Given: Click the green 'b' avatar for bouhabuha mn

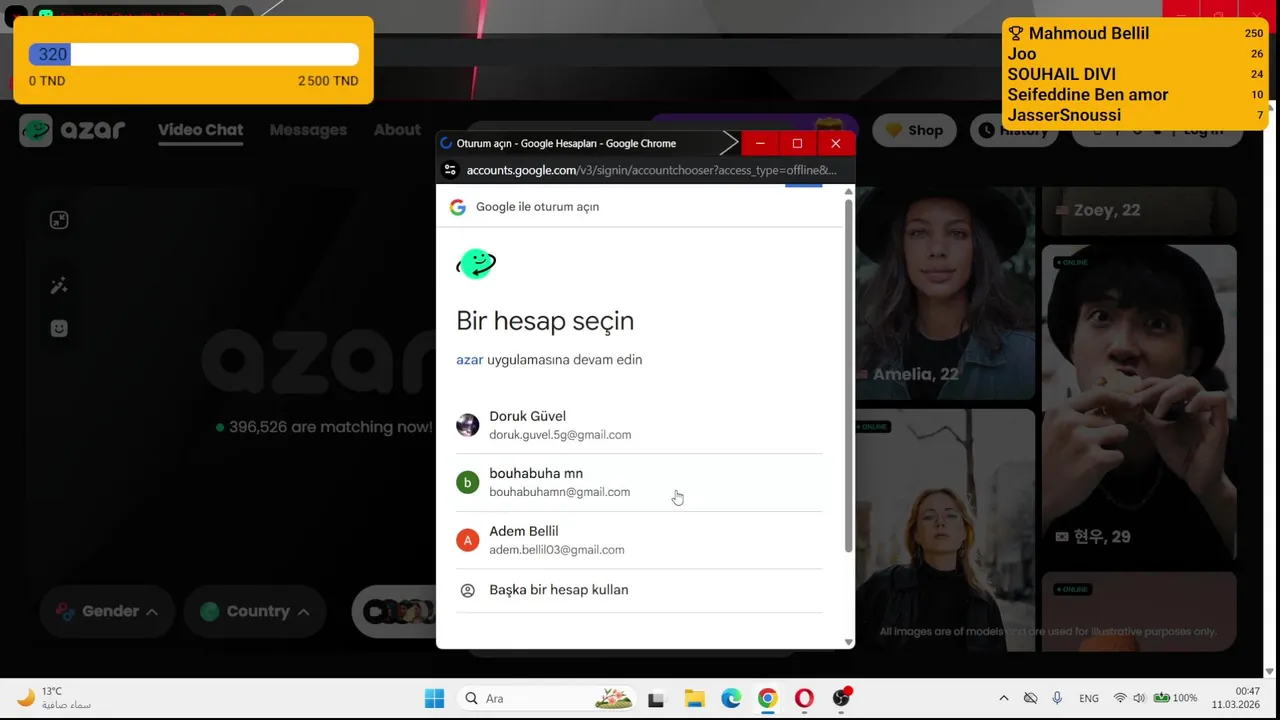Looking at the screenshot, I should coord(467,483).
